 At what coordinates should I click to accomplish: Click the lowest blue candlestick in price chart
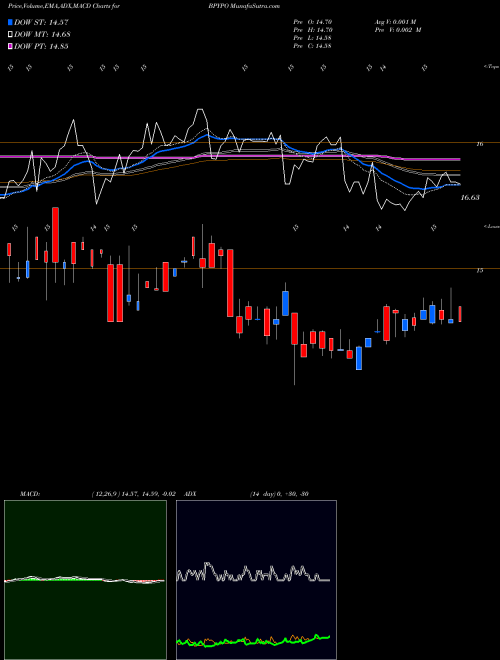point(359,358)
